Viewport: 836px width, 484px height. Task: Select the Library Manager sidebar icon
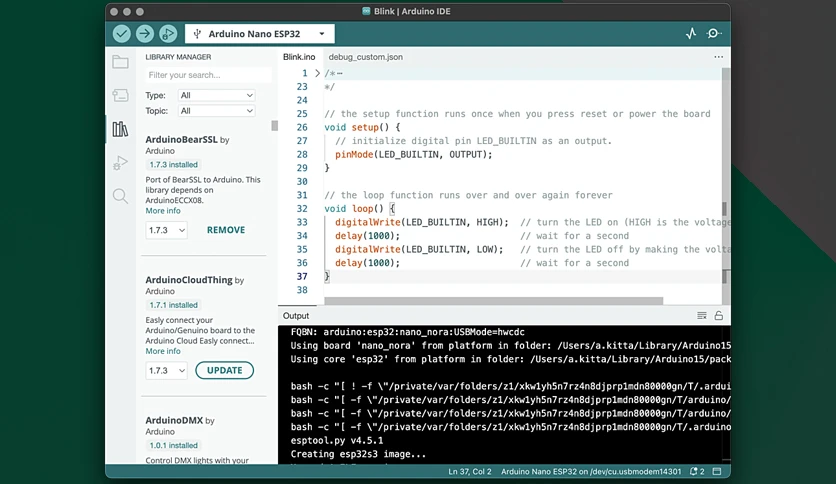120,129
